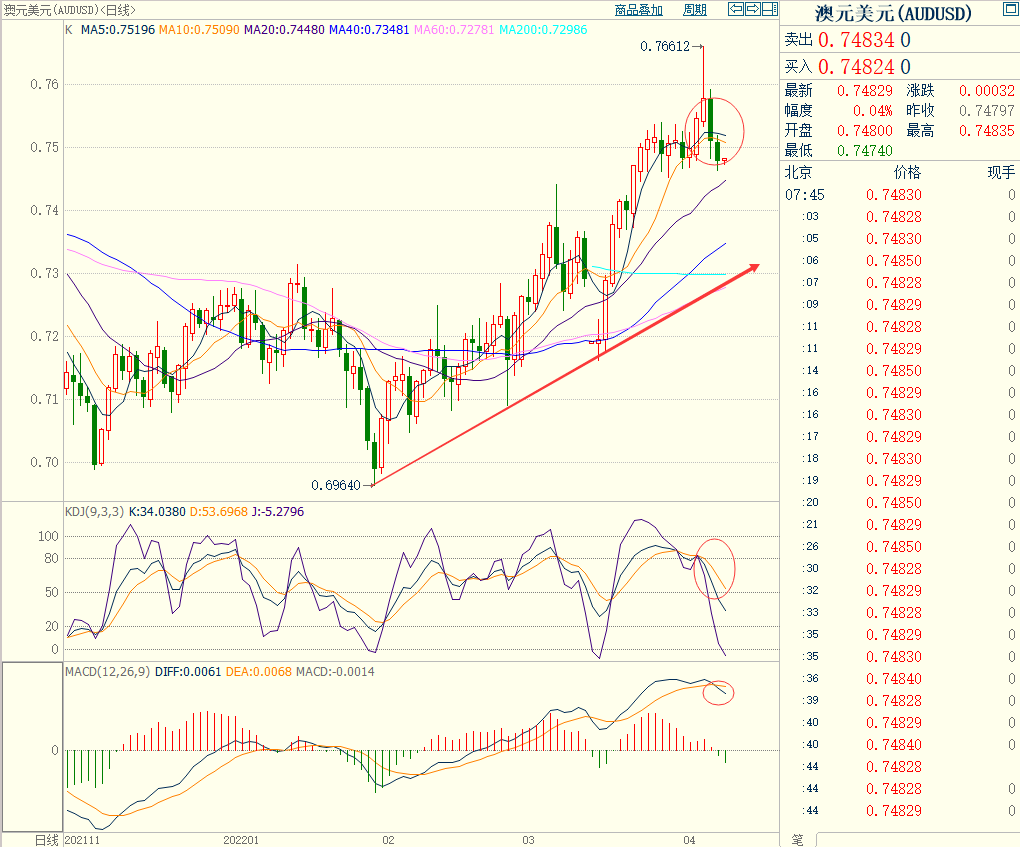
Task: Select MA200:0.72986 indicator label
Action: [x=543, y=30]
